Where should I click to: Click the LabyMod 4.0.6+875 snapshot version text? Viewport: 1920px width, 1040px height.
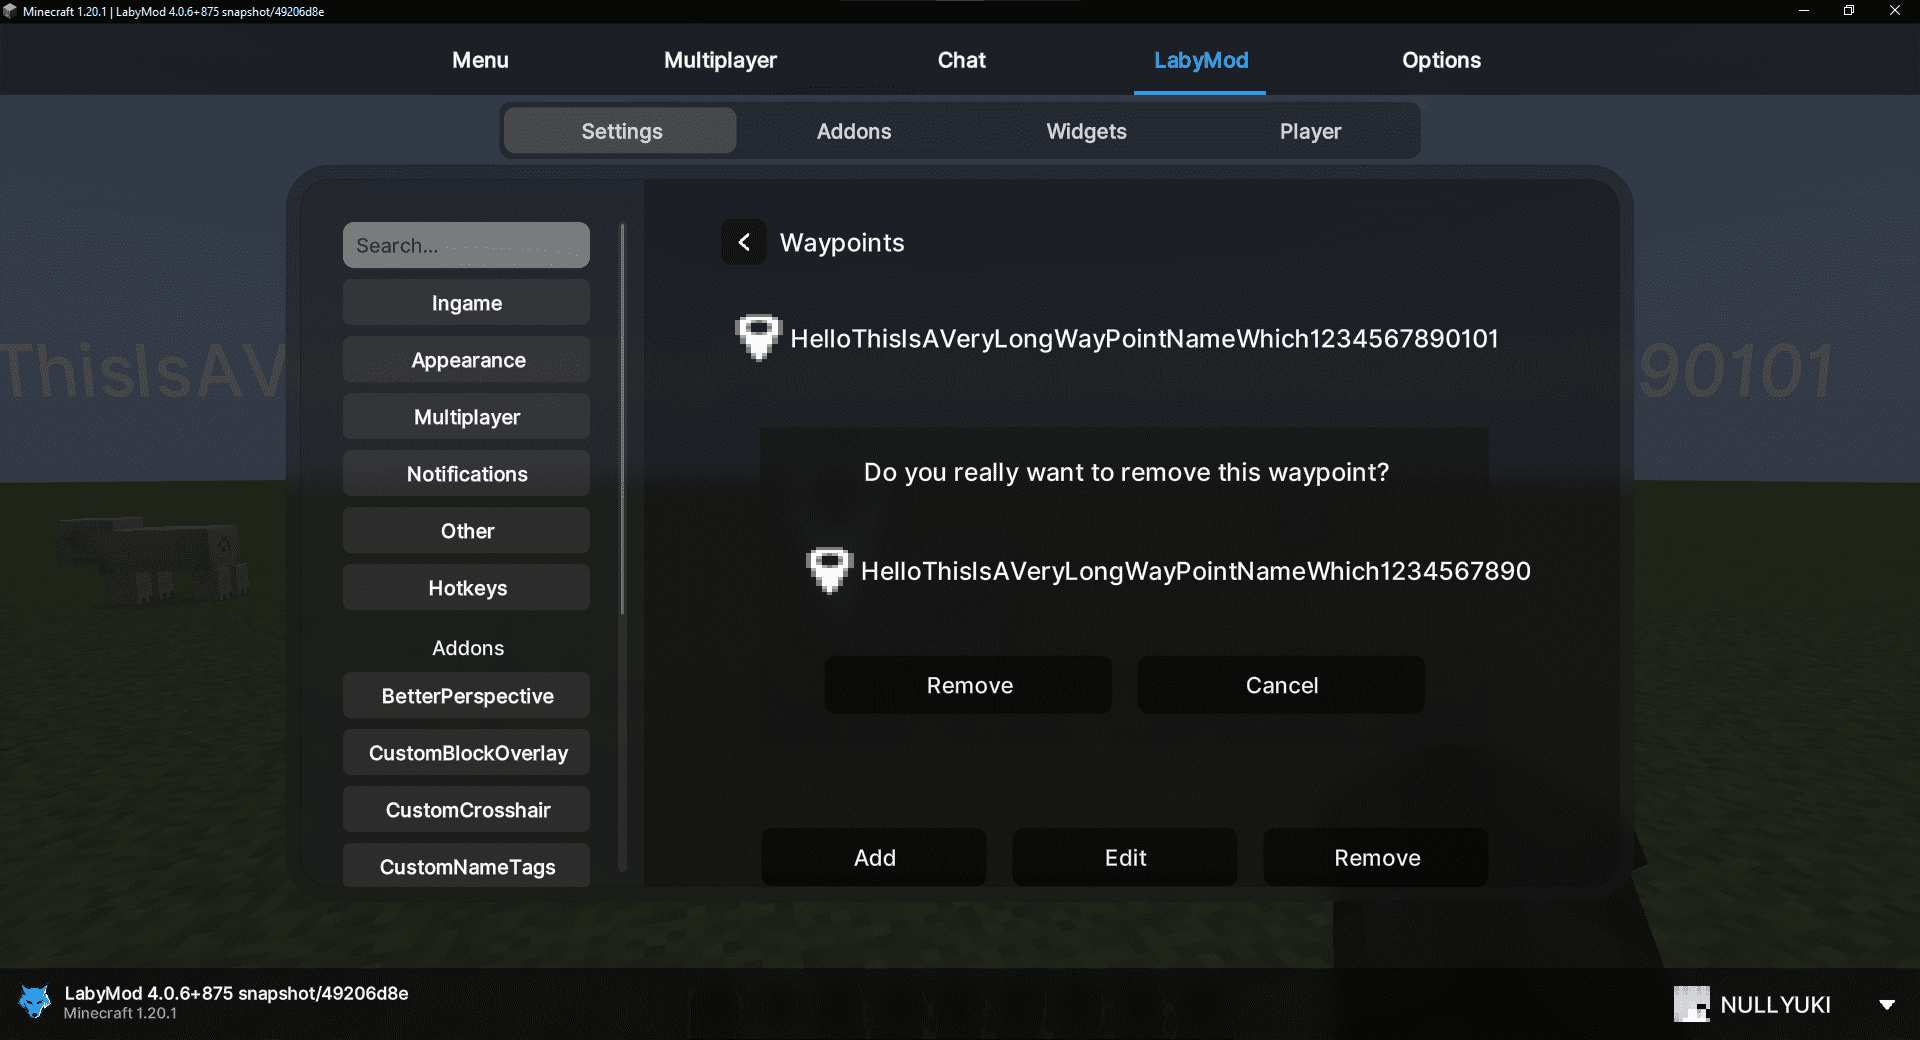(x=236, y=993)
